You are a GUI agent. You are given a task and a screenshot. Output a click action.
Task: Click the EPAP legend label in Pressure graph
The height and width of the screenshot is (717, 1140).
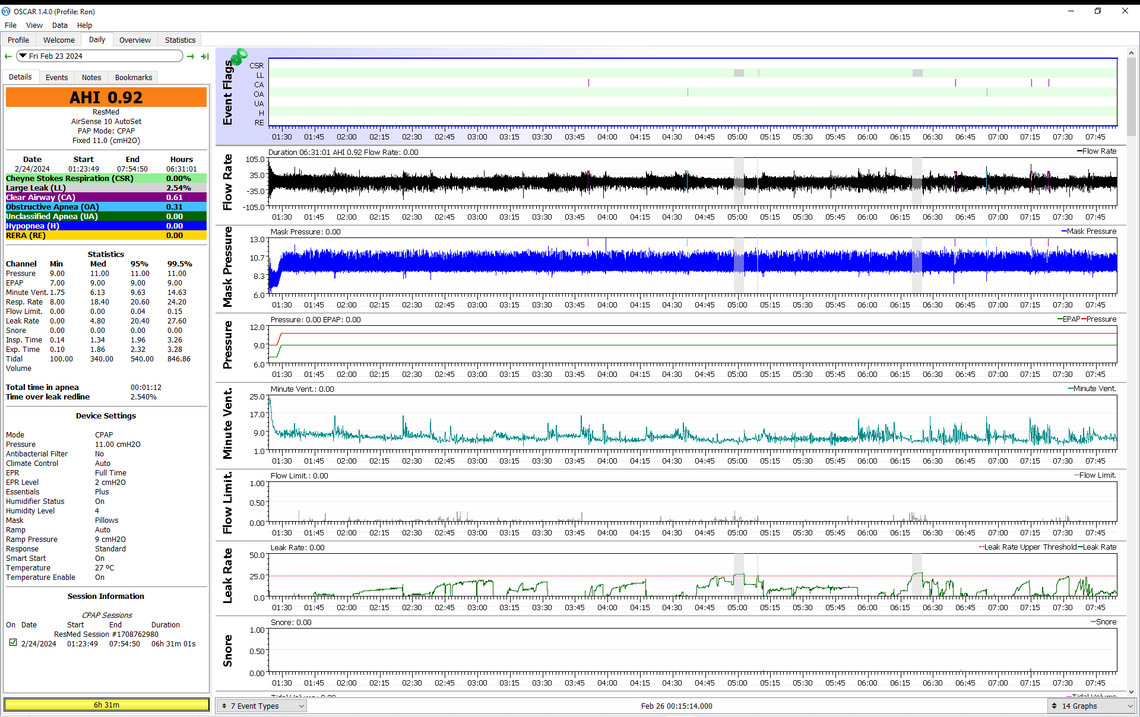[1072, 319]
